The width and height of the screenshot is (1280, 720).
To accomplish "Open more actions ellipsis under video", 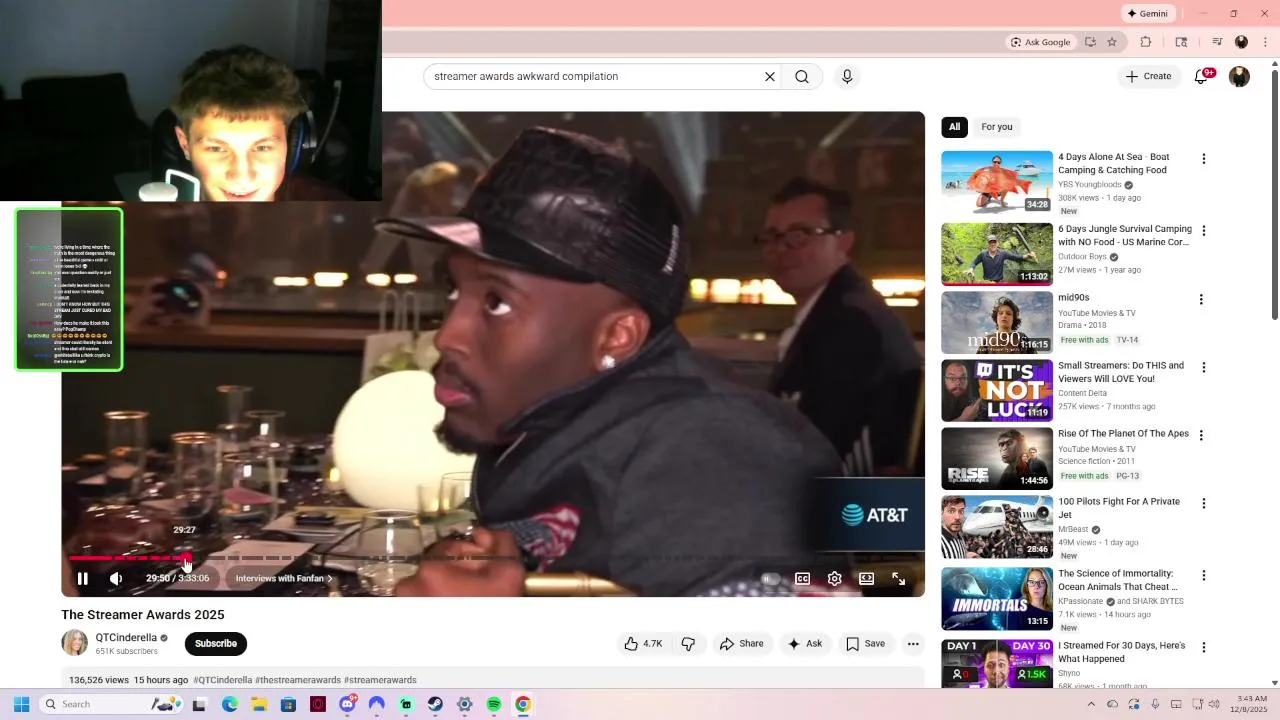I will (x=913, y=644).
